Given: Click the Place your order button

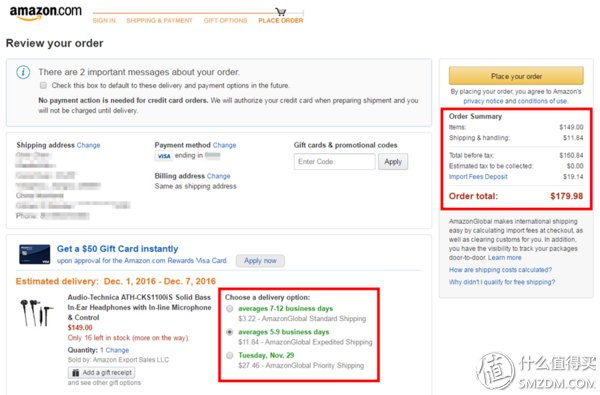Looking at the screenshot, I should coord(516,76).
